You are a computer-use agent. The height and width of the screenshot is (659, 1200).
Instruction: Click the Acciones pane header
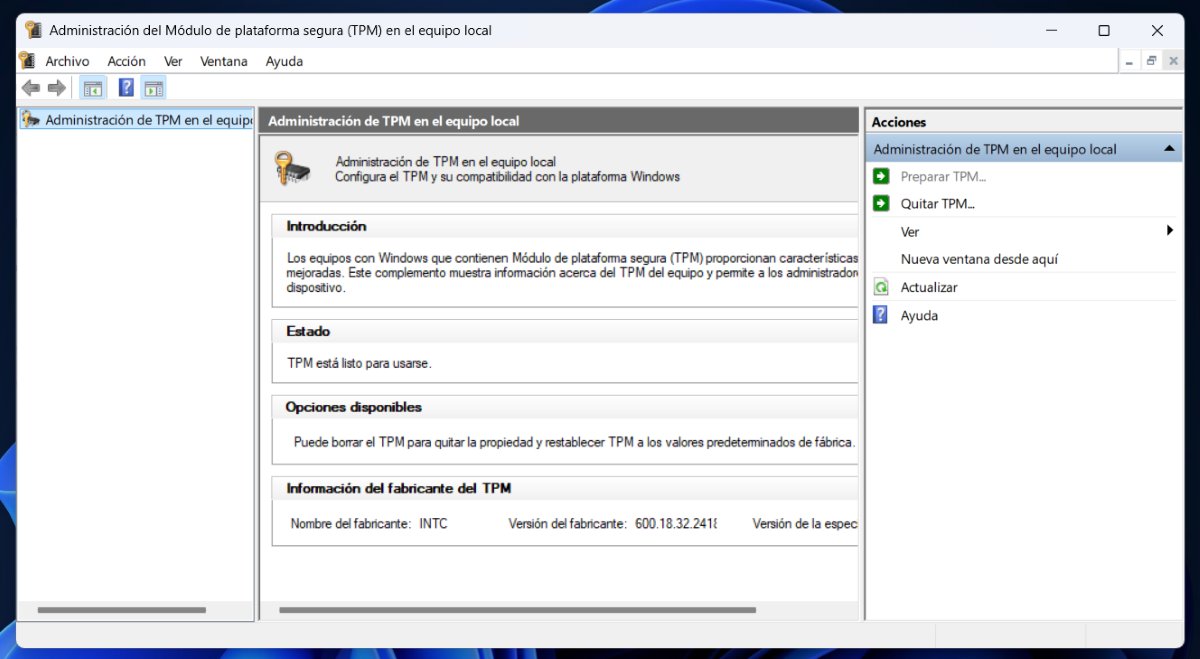pos(1024,121)
